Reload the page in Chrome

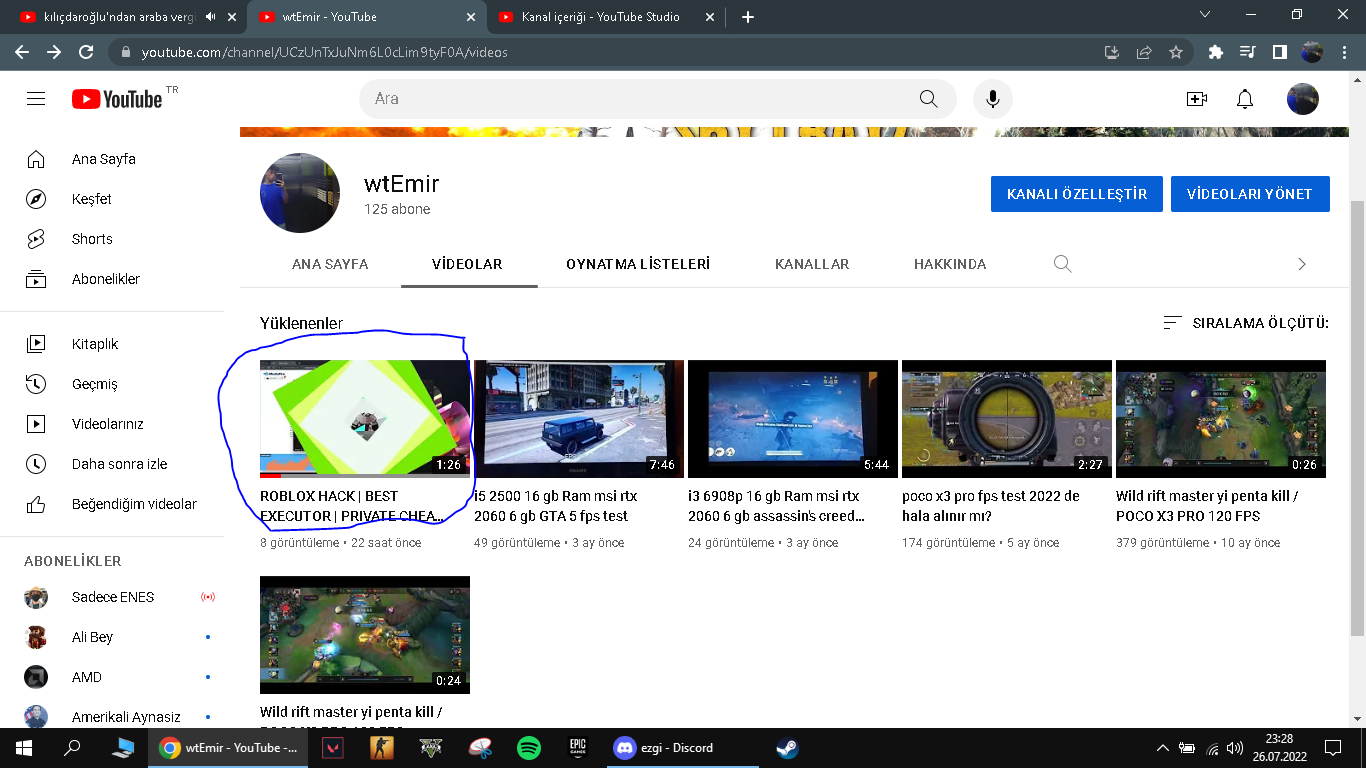click(86, 52)
